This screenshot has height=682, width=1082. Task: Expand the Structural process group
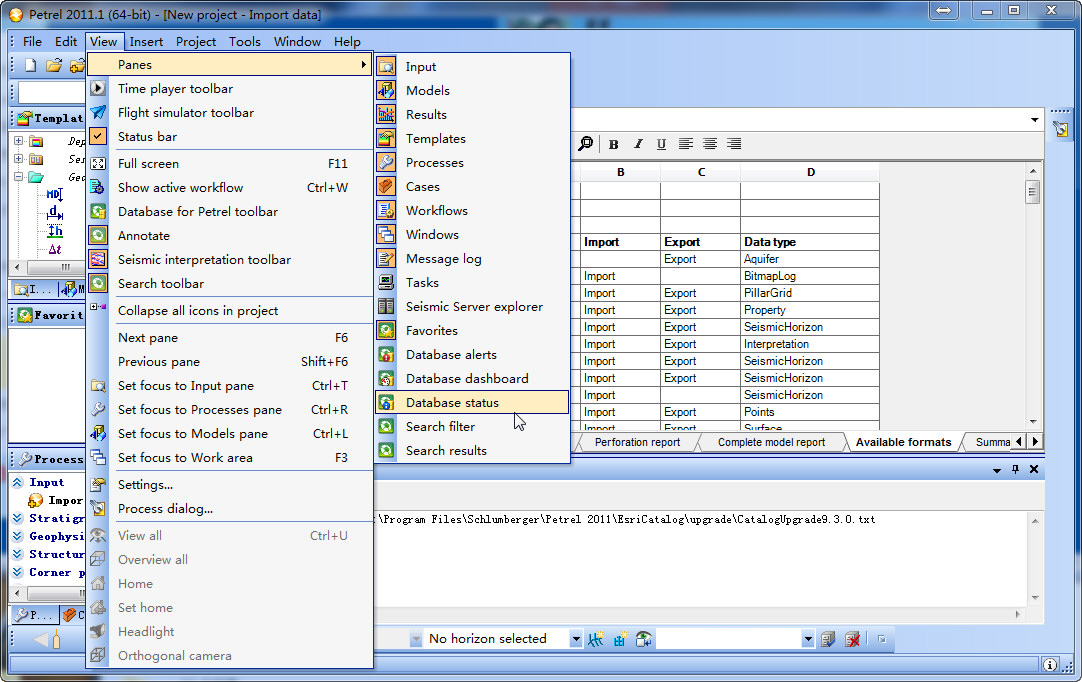pyautogui.click(x=18, y=554)
